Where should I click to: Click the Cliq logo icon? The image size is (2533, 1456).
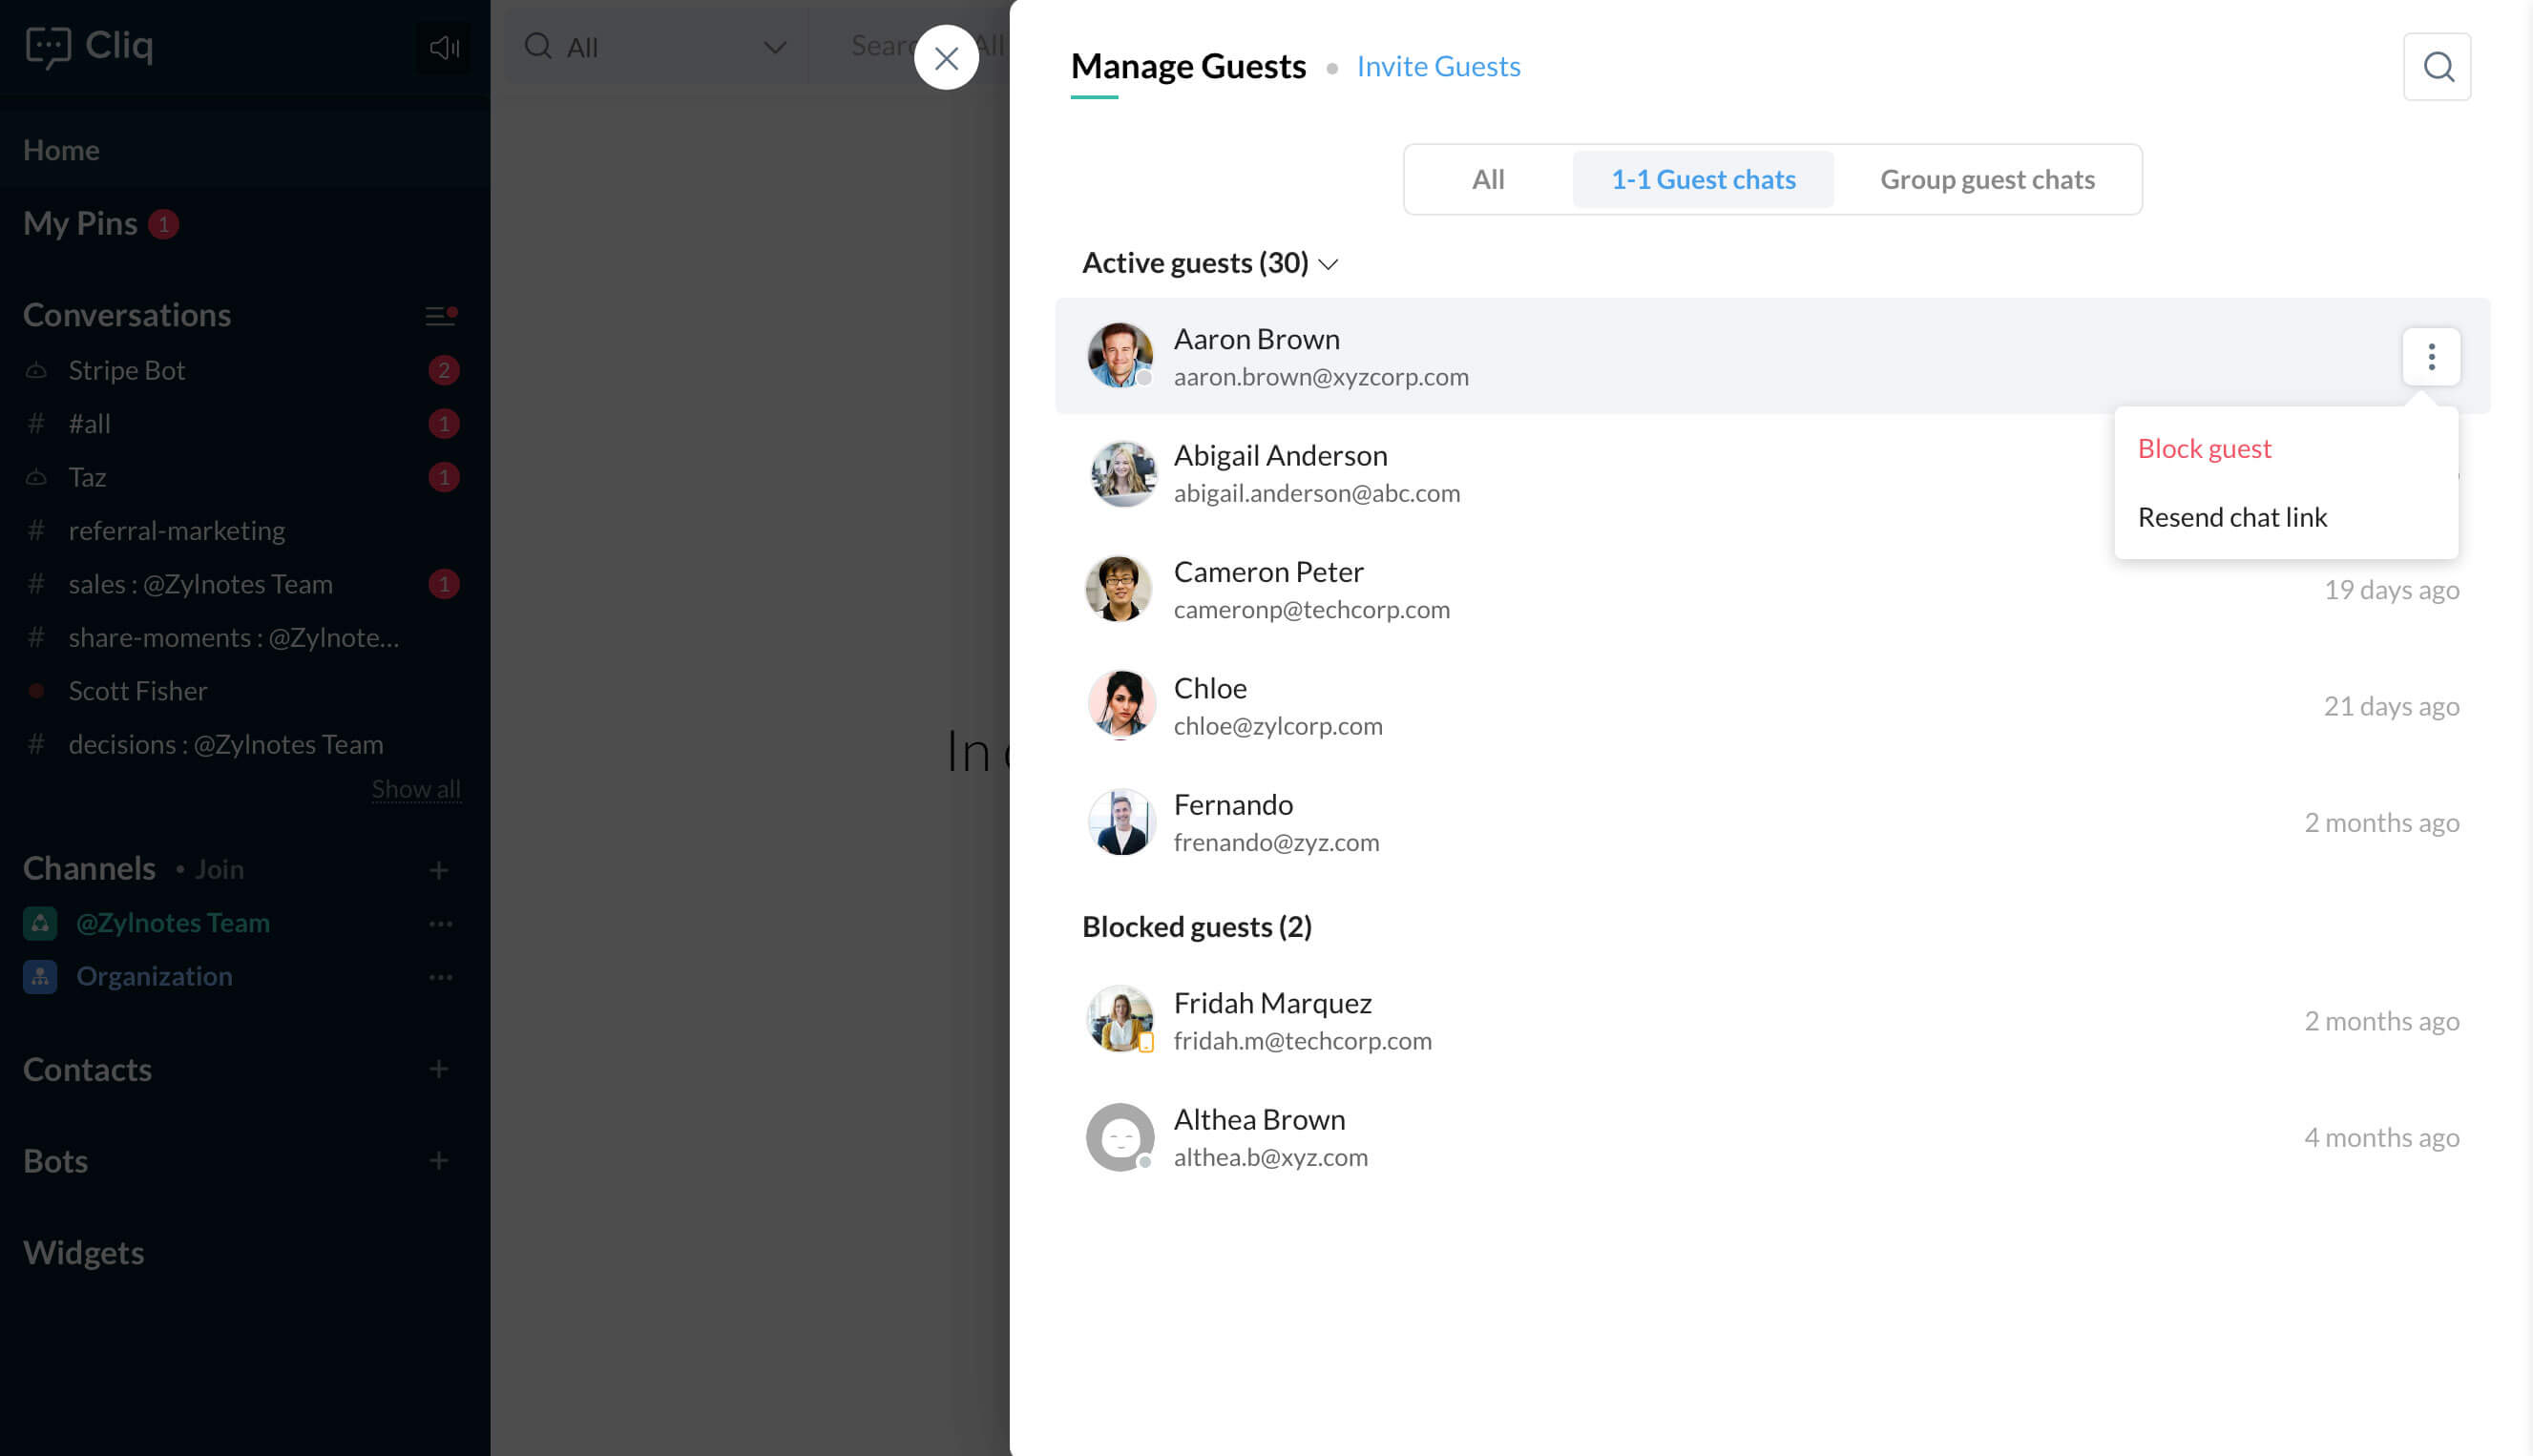click(47, 46)
